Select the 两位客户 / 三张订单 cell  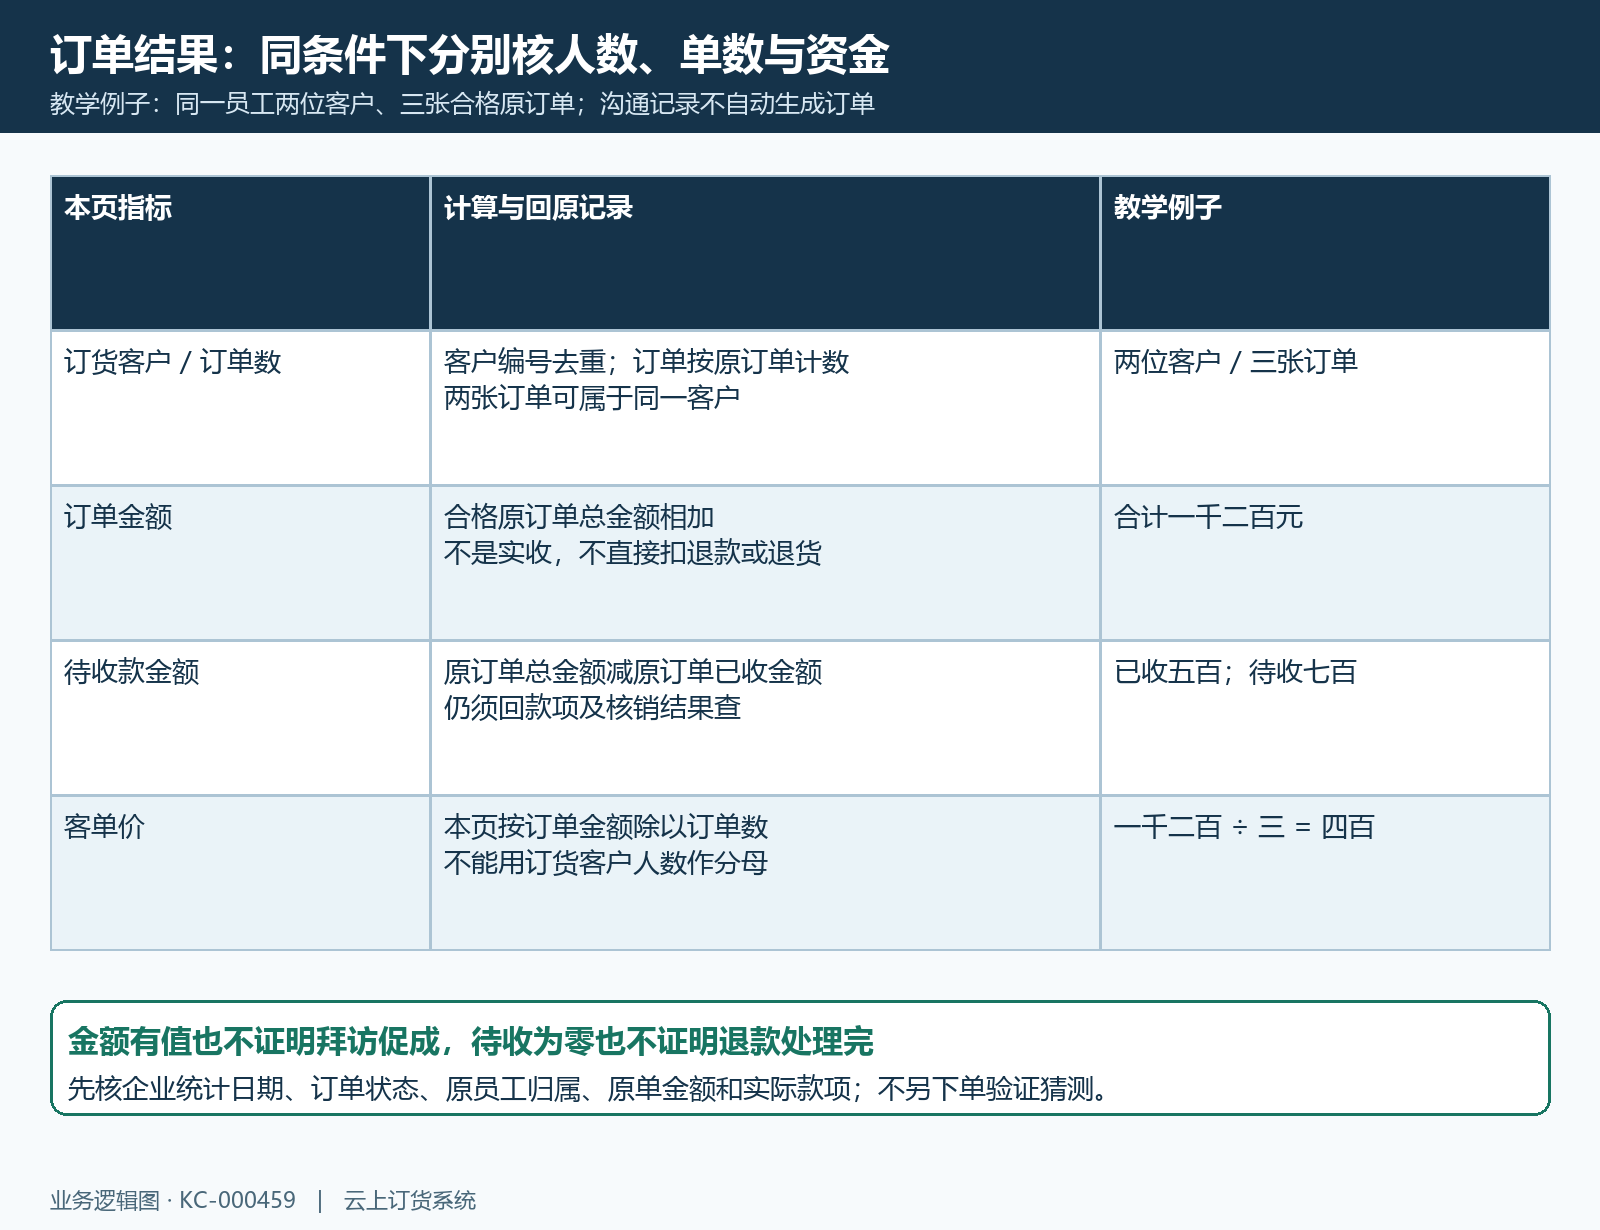coord(1325,408)
